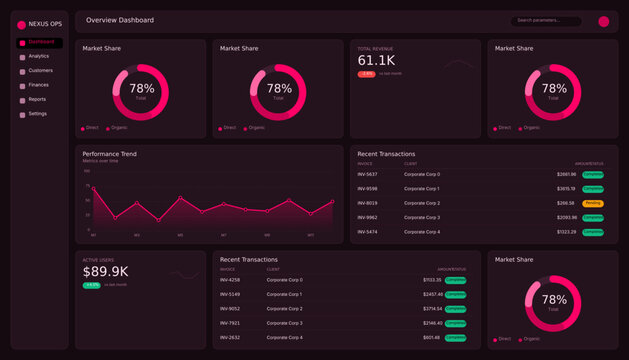Click the $89.9K active users value
629x360 pixels.
pos(106,272)
